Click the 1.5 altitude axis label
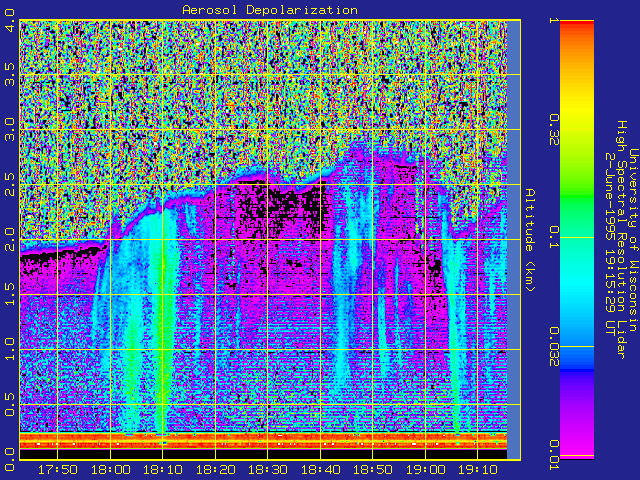The height and width of the screenshot is (480, 640). click(x=10, y=294)
